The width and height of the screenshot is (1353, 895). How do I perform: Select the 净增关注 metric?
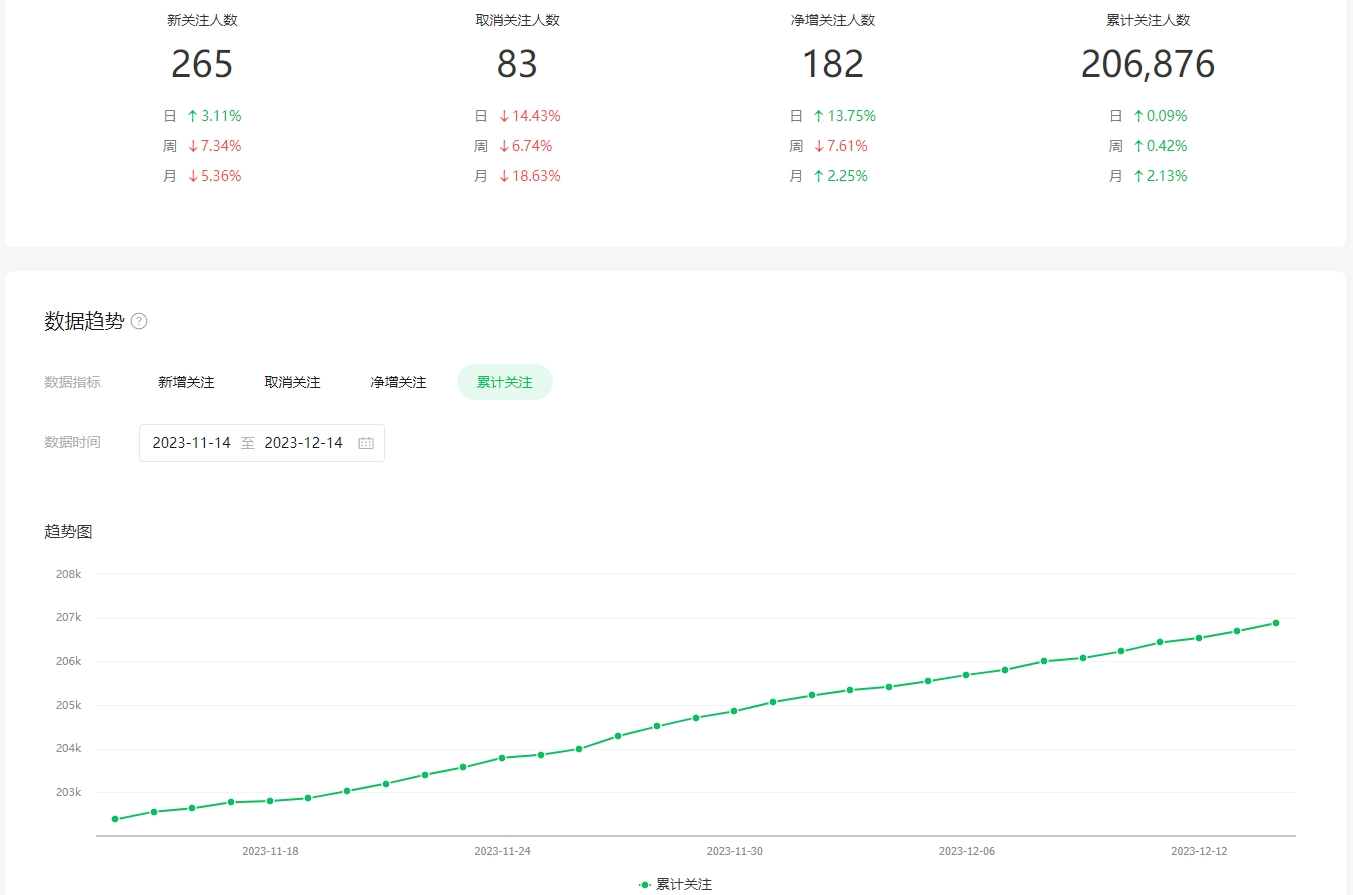(398, 382)
